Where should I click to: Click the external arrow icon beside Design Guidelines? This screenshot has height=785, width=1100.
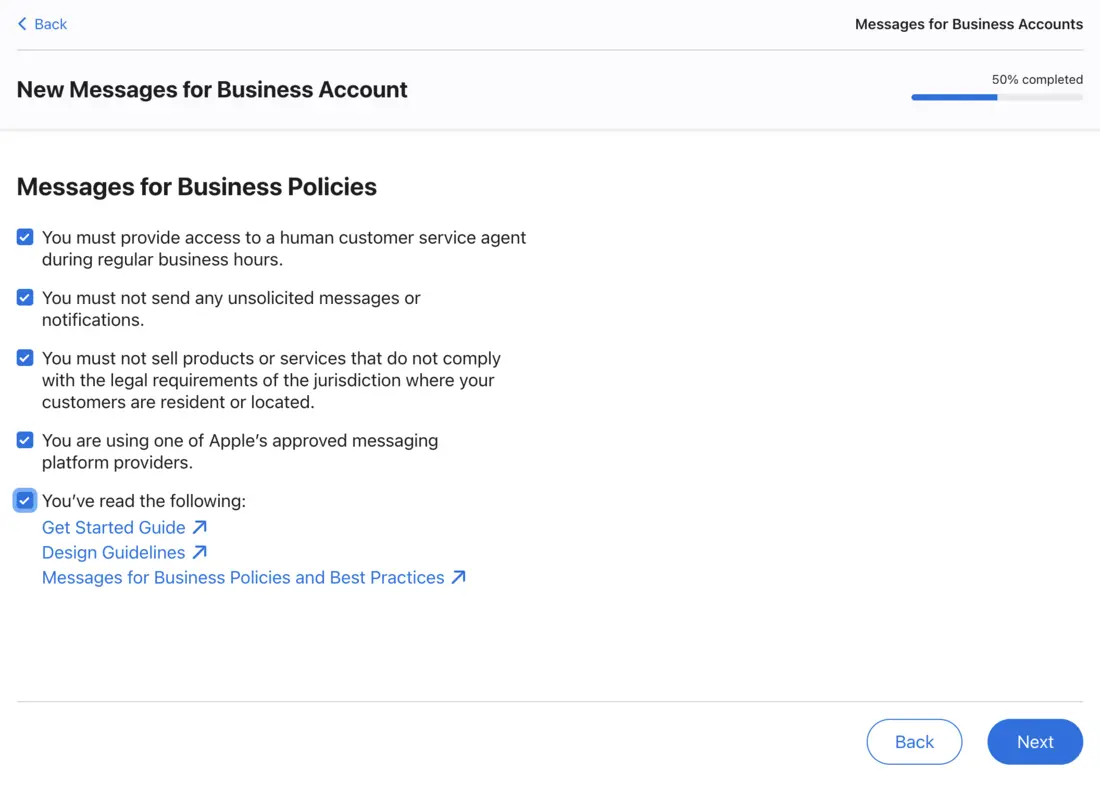click(x=200, y=552)
